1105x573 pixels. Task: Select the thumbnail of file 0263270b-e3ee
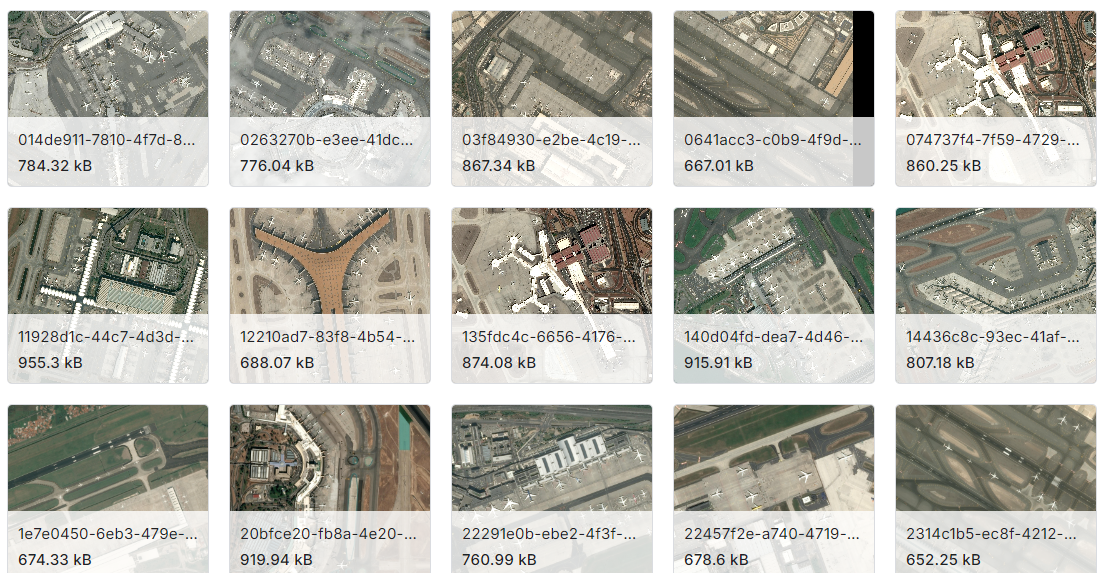point(330,64)
